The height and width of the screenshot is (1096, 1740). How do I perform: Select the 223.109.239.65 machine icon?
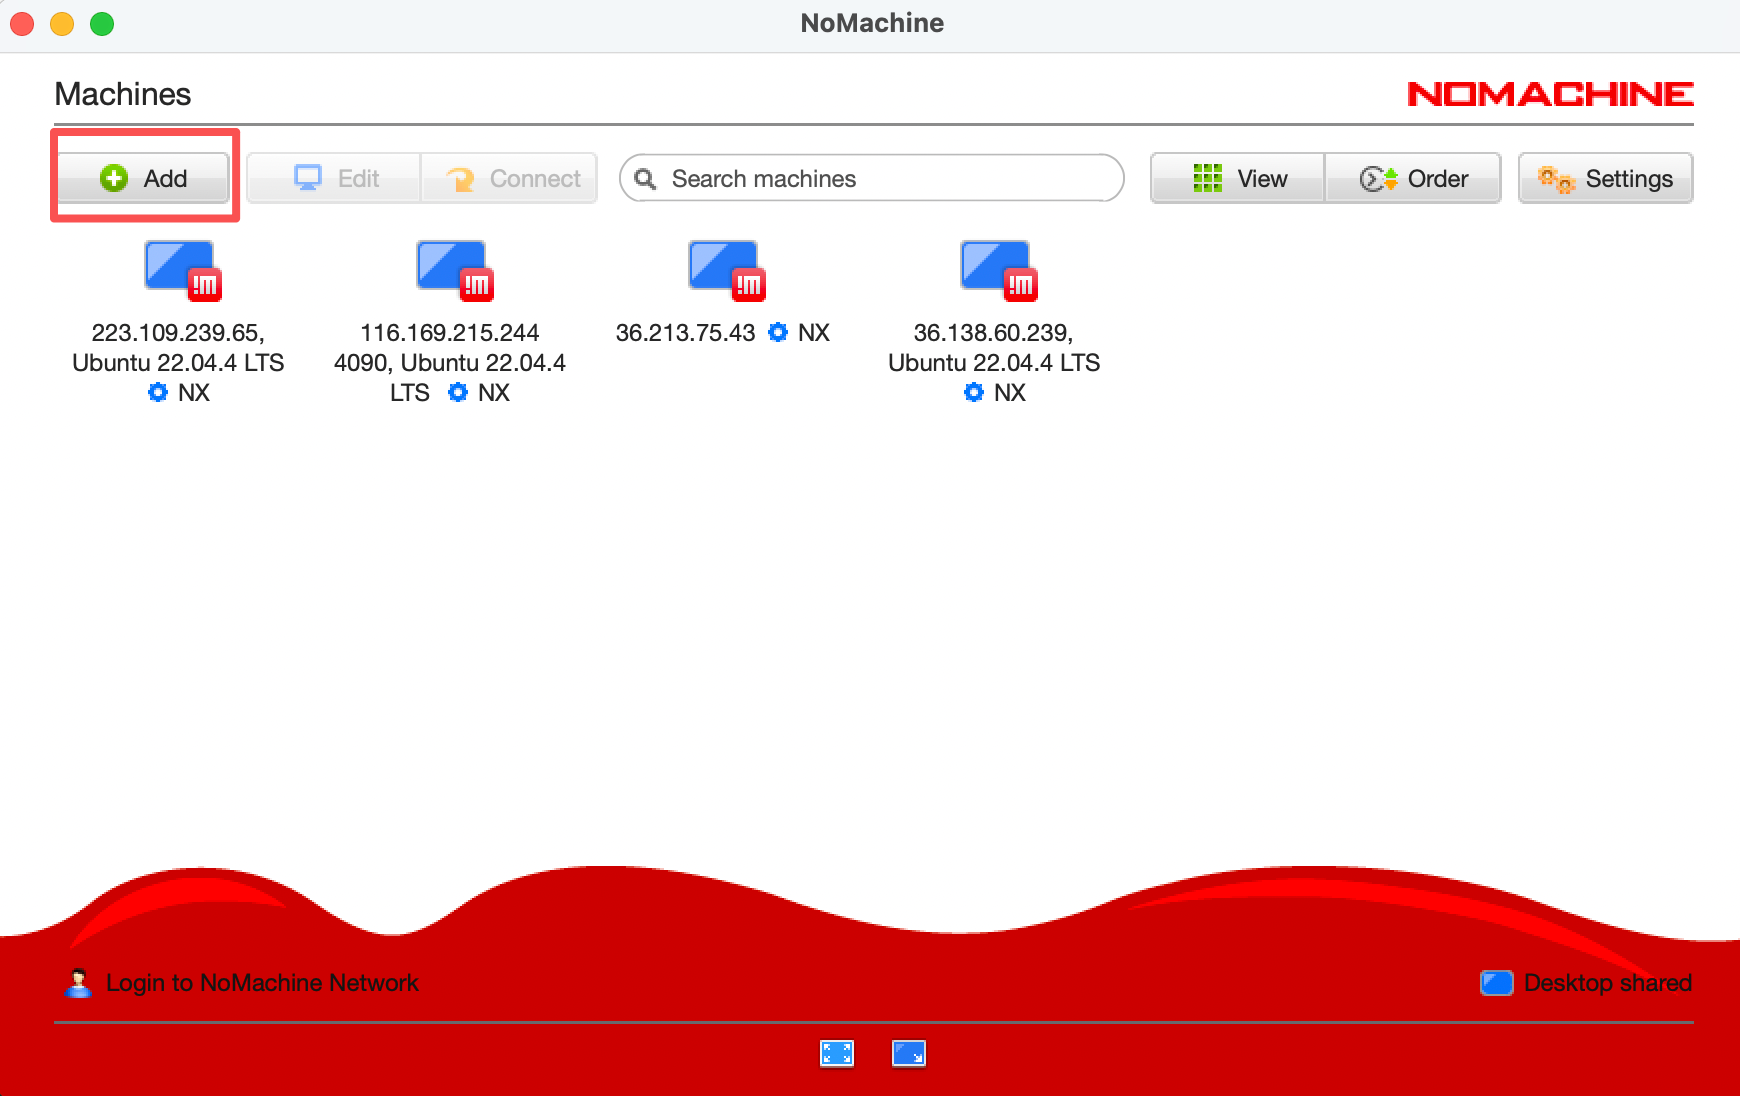tap(180, 270)
